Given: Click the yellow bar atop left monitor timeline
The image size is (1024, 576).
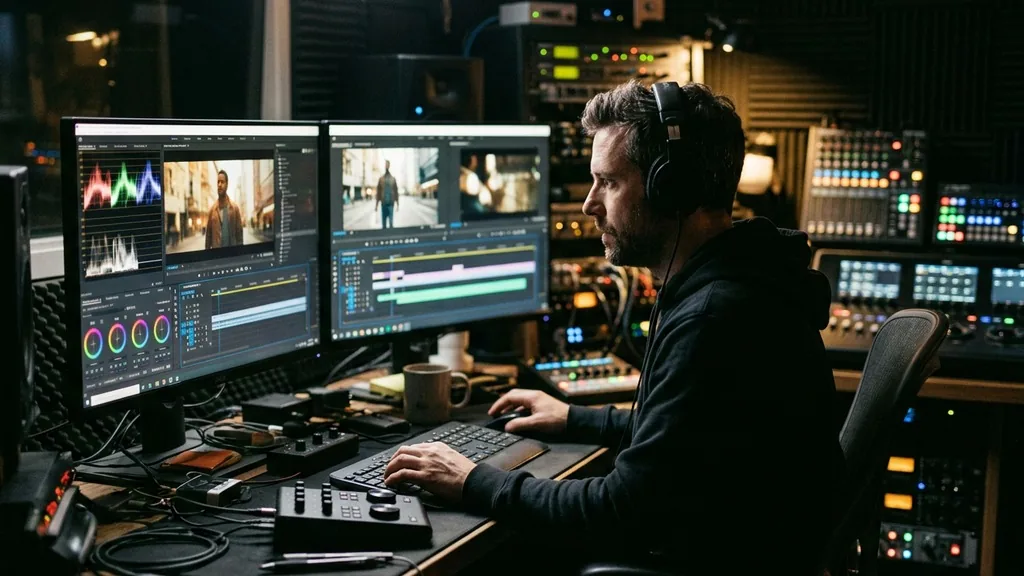Looking at the screenshot, I should pyautogui.click(x=255, y=286).
